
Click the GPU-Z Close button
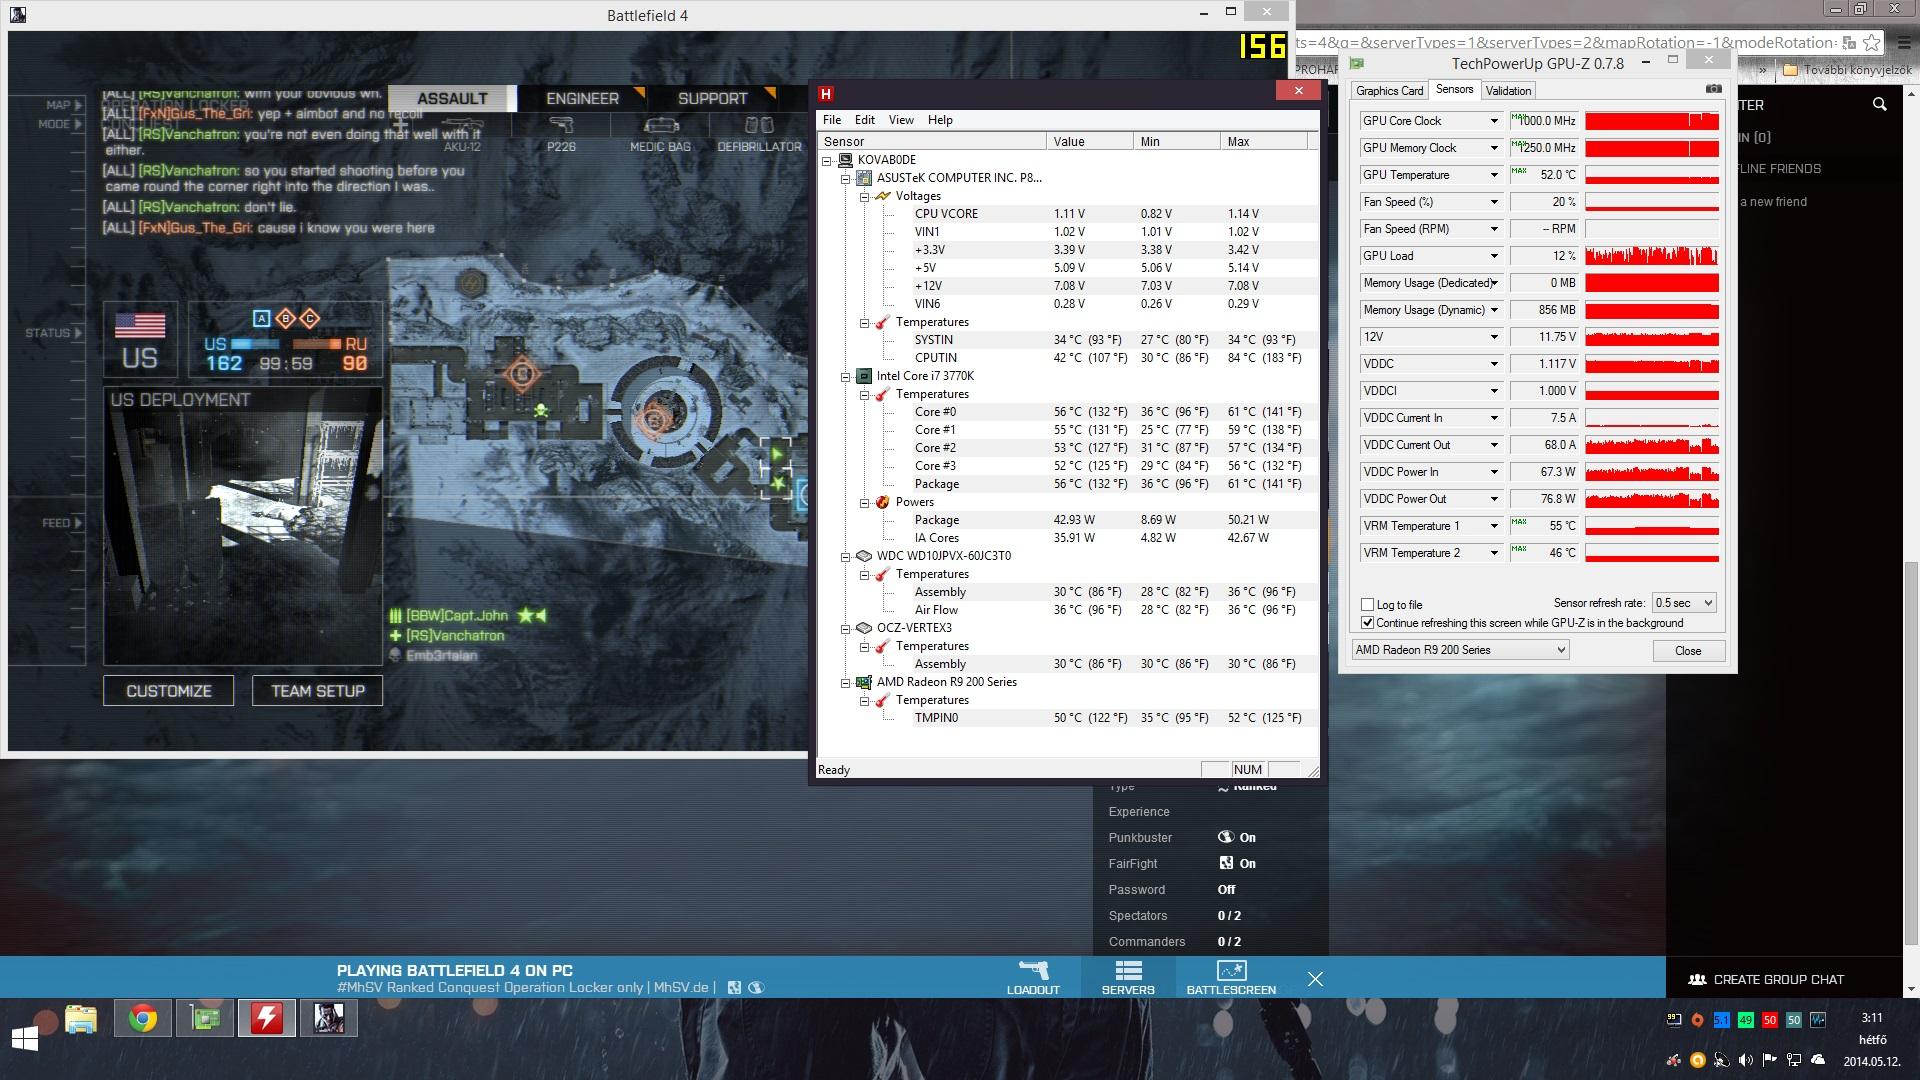[x=1688, y=651]
